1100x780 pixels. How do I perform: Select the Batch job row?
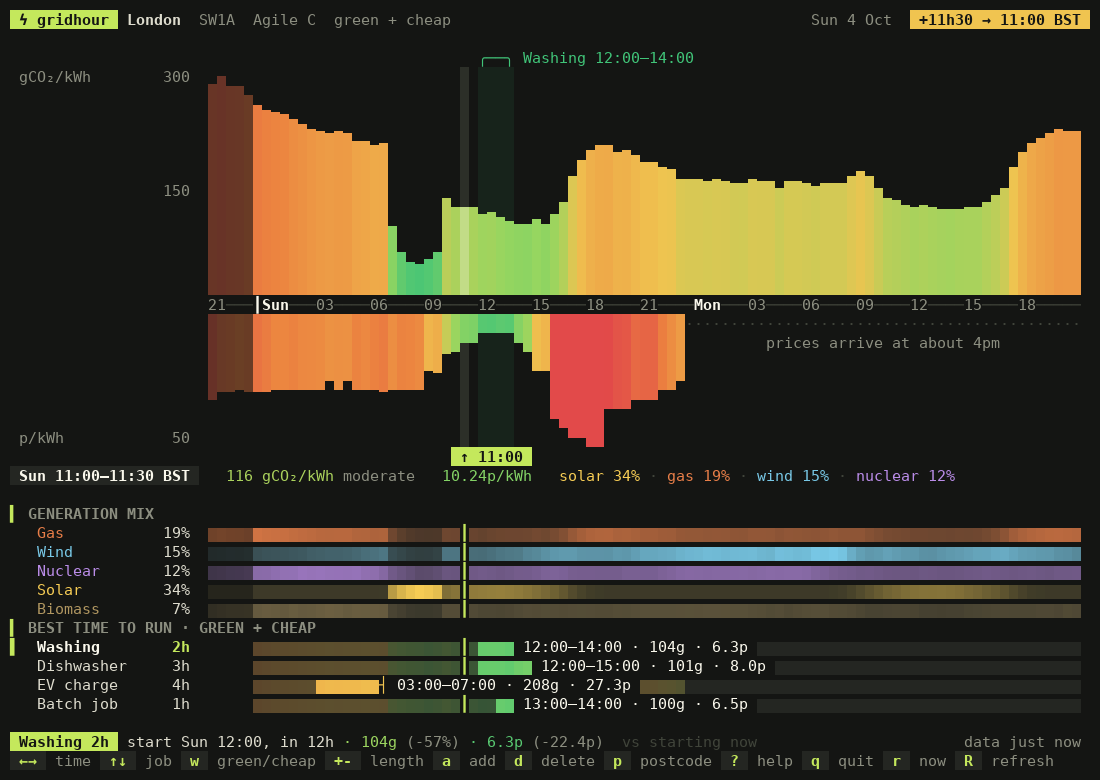[546, 704]
